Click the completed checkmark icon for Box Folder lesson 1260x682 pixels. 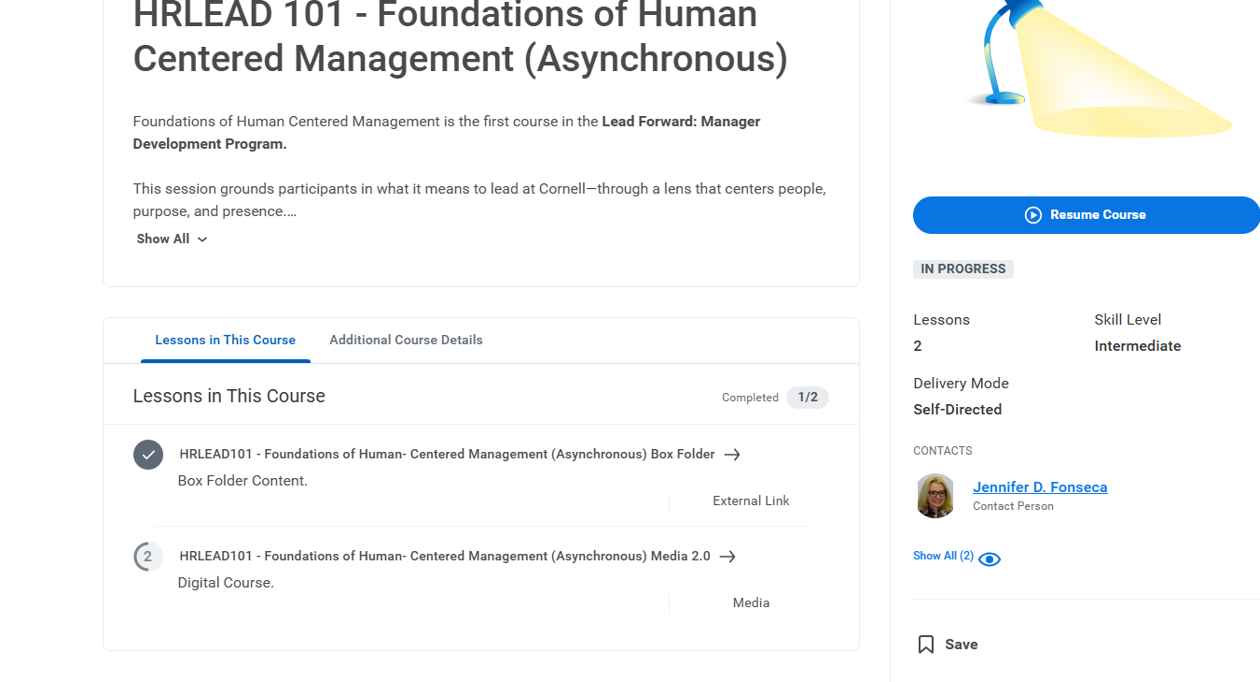pyautogui.click(x=148, y=455)
